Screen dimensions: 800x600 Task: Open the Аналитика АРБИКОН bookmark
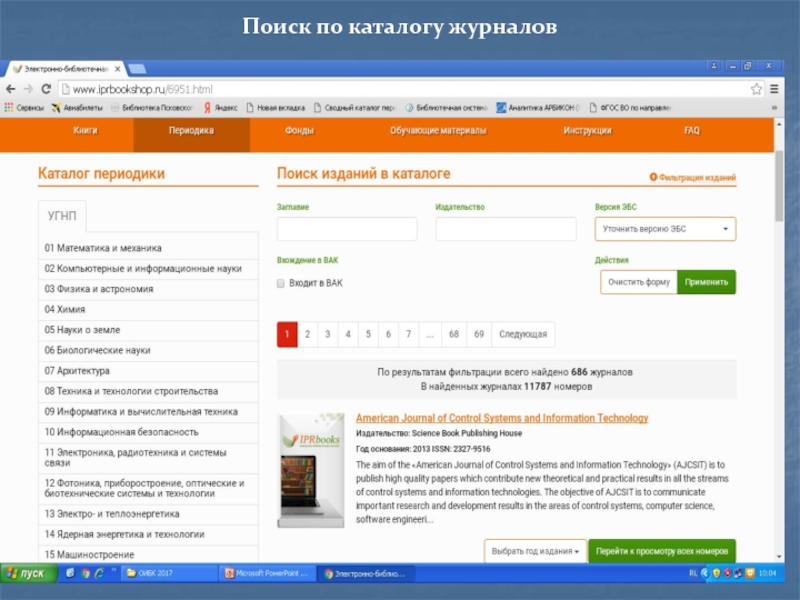point(538,108)
